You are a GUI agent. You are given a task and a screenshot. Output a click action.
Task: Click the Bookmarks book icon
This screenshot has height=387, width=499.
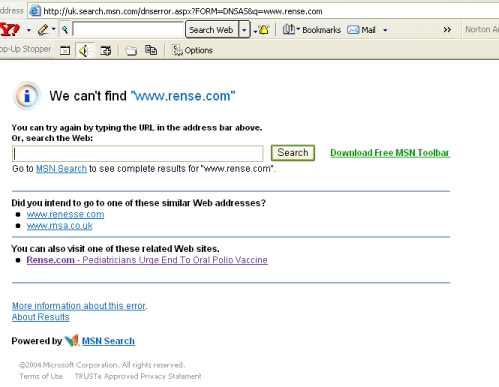click(x=289, y=30)
